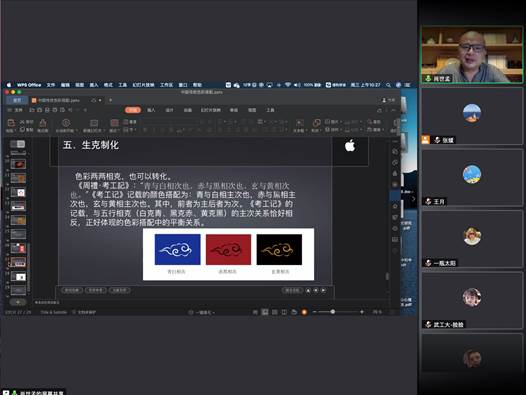Click the zoom-in plus icon in status bar
This screenshot has height=395, width=526.
pyautogui.click(x=362, y=312)
